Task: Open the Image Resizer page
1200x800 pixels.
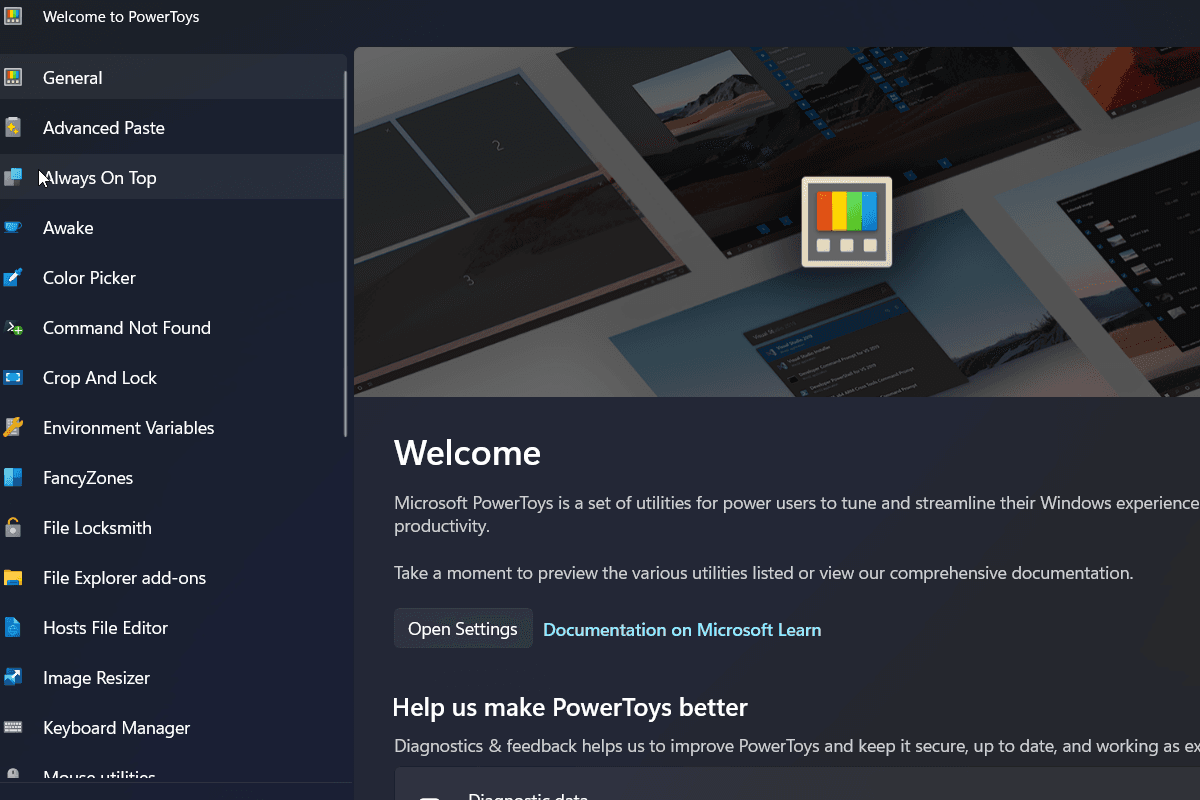Action: (172, 677)
